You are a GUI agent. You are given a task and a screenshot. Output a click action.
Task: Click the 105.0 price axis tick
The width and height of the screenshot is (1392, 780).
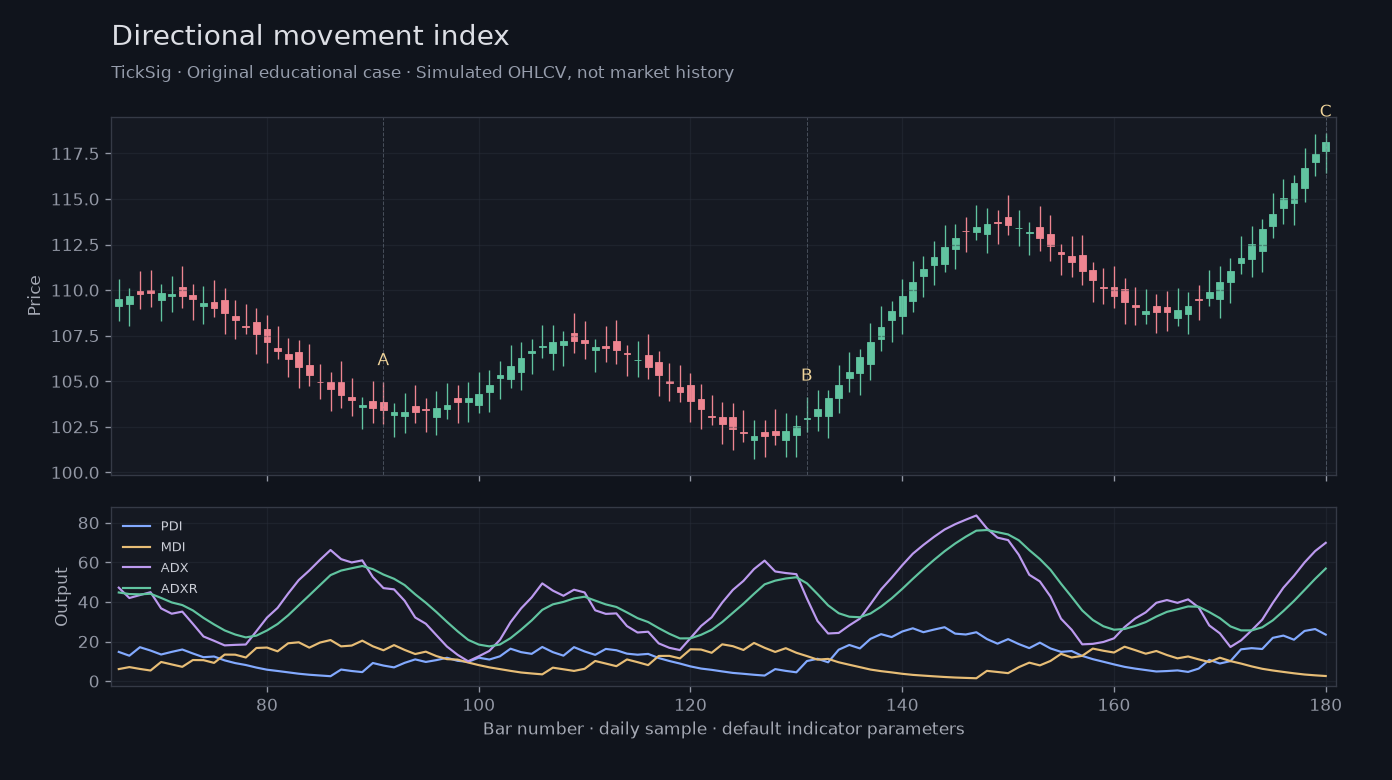pos(74,382)
